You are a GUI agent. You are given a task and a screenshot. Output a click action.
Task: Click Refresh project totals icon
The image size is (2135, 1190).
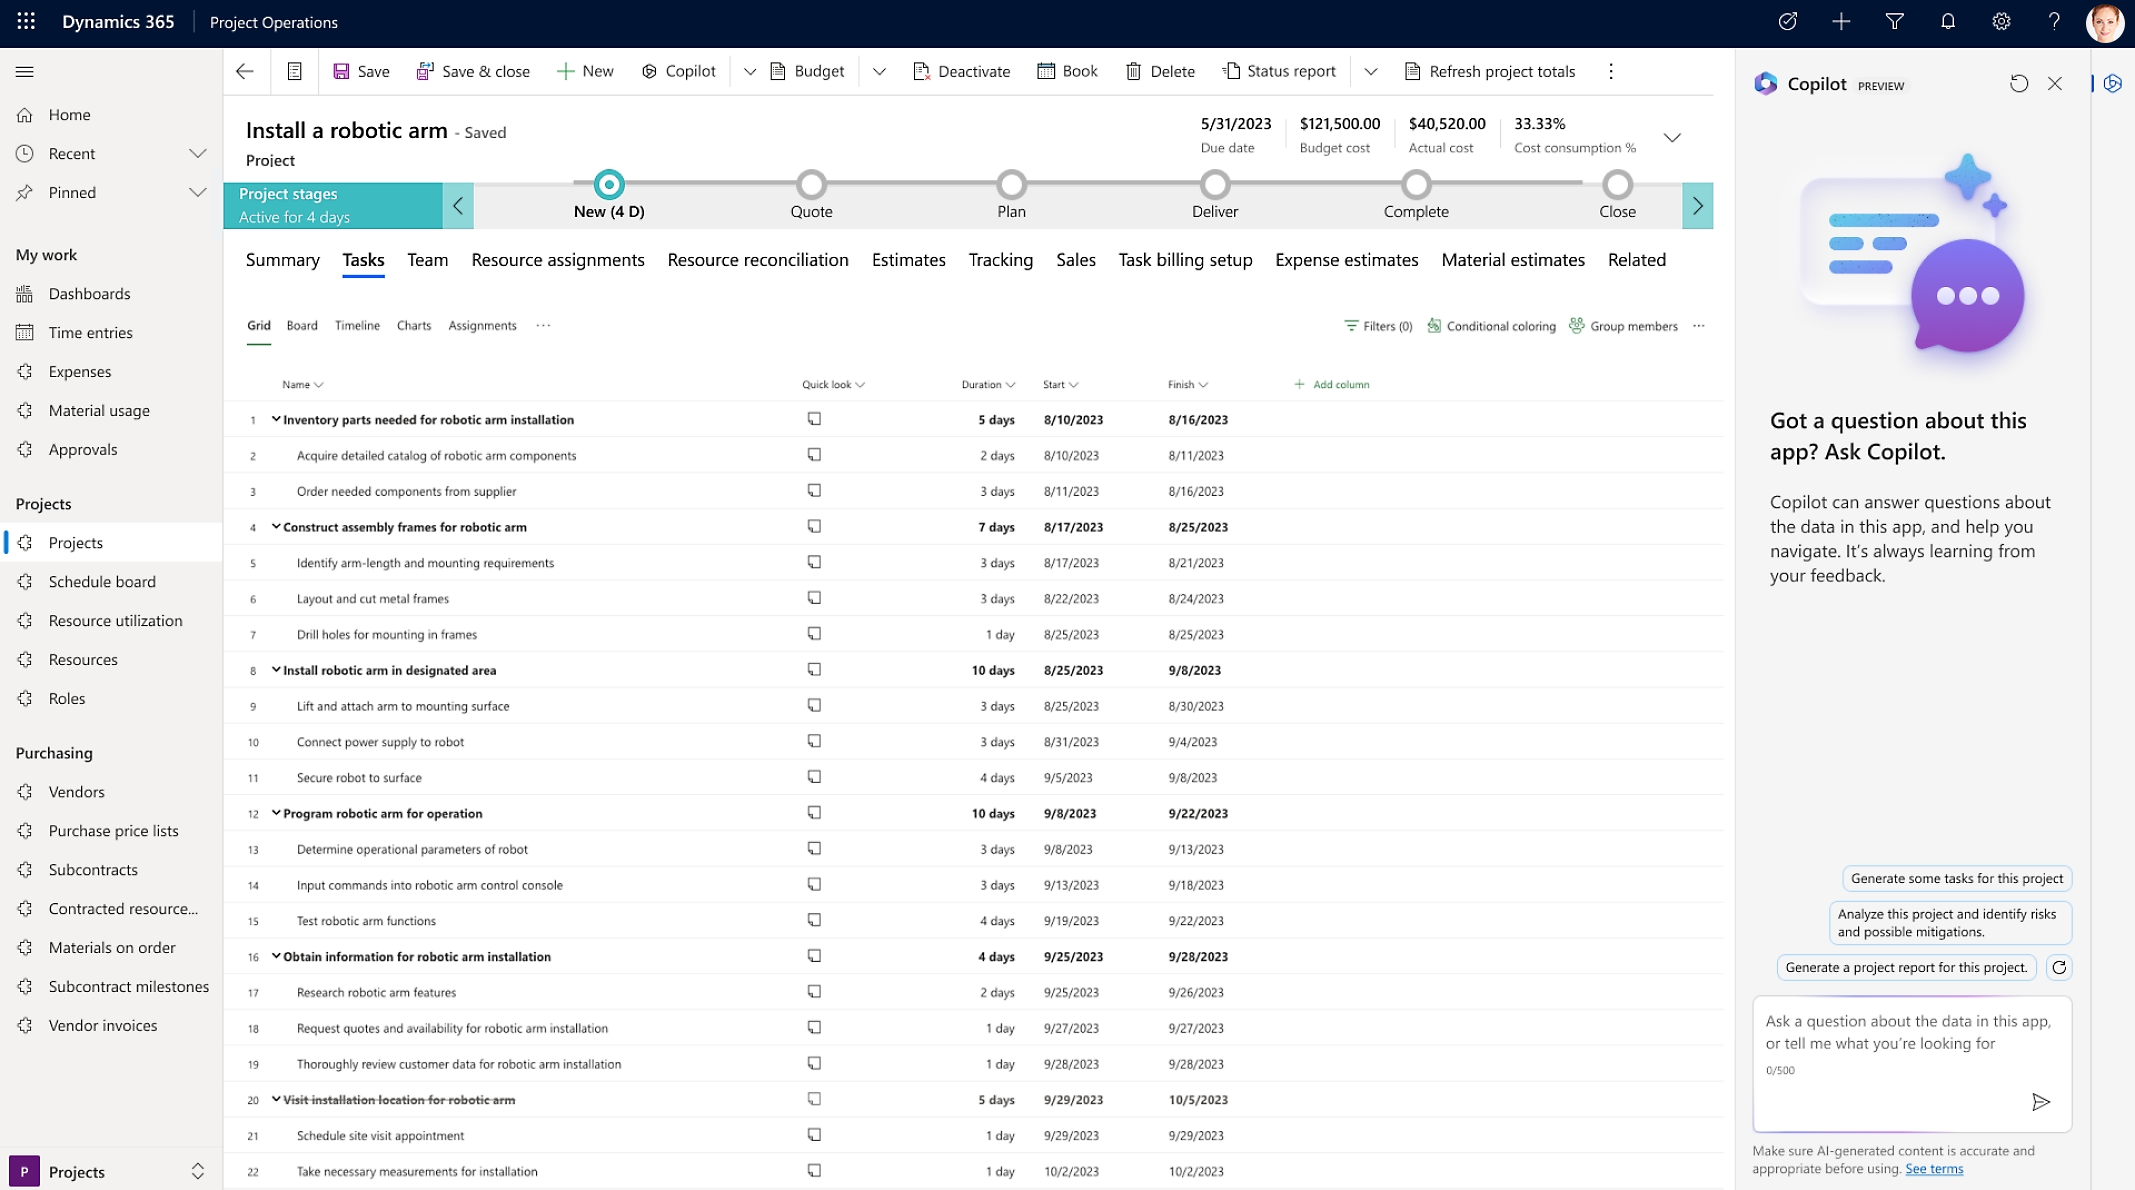pyautogui.click(x=1412, y=71)
